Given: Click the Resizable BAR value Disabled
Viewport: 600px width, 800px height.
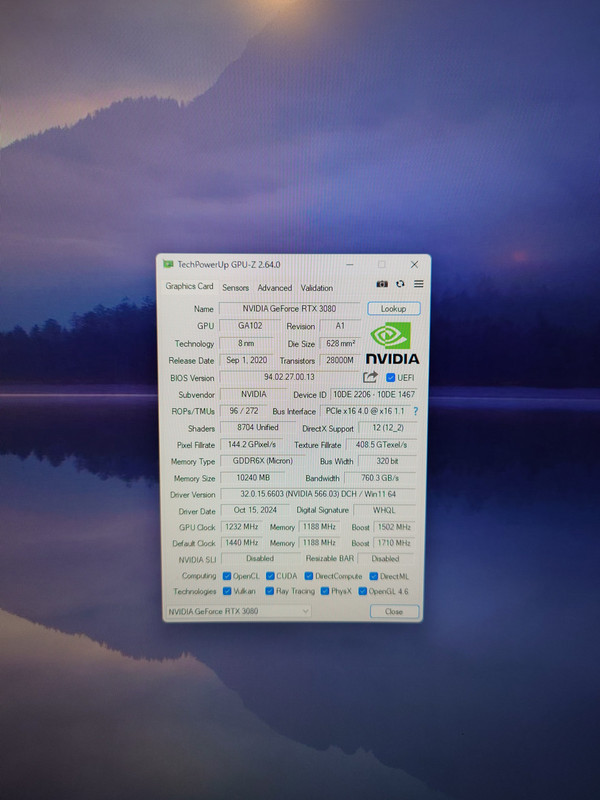Looking at the screenshot, I should (385, 558).
